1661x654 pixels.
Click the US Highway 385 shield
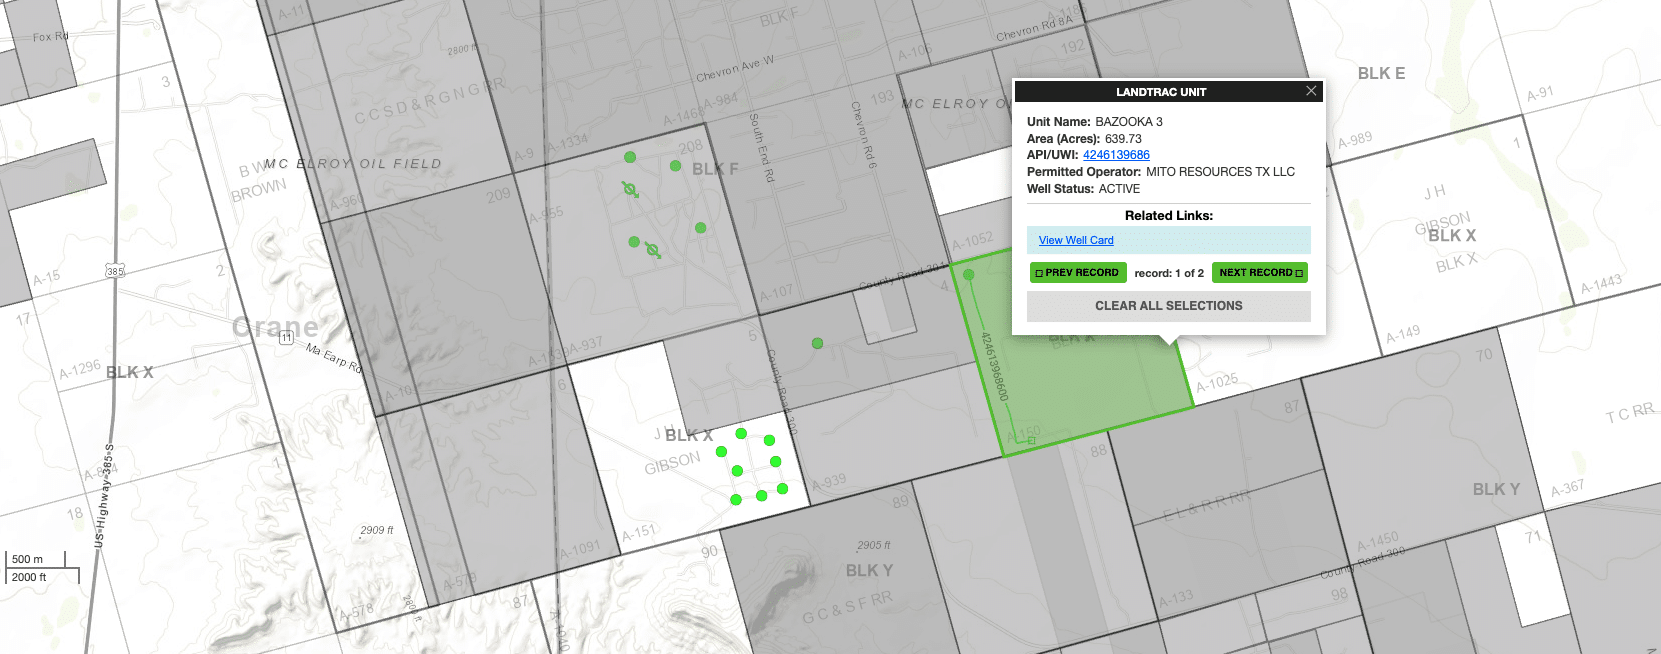pos(115,271)
